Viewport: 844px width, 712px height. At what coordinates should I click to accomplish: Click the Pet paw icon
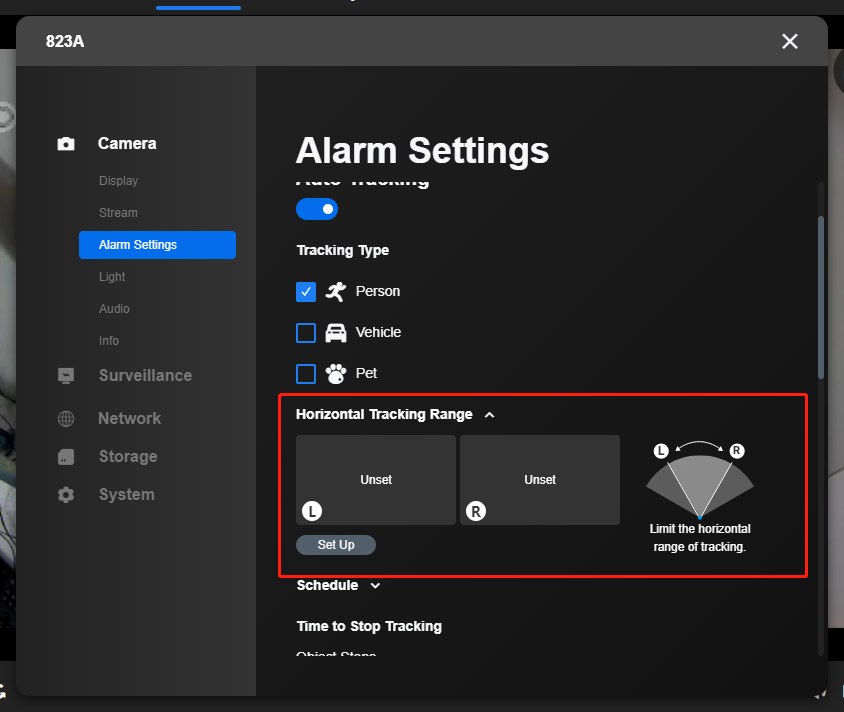(x=336, y=373)
